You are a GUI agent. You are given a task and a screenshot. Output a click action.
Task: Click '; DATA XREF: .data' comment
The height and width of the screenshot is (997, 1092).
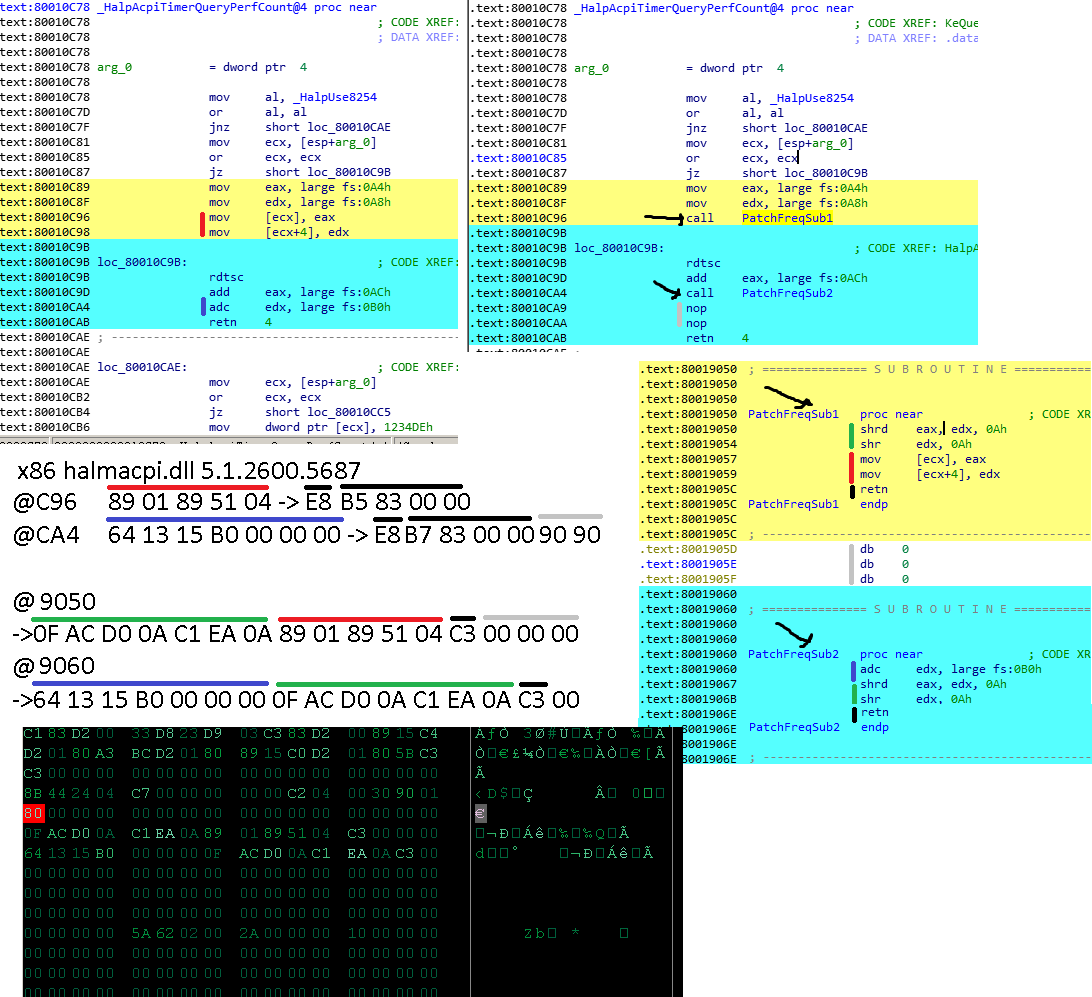pyautogui.click(x=916, y=38)
